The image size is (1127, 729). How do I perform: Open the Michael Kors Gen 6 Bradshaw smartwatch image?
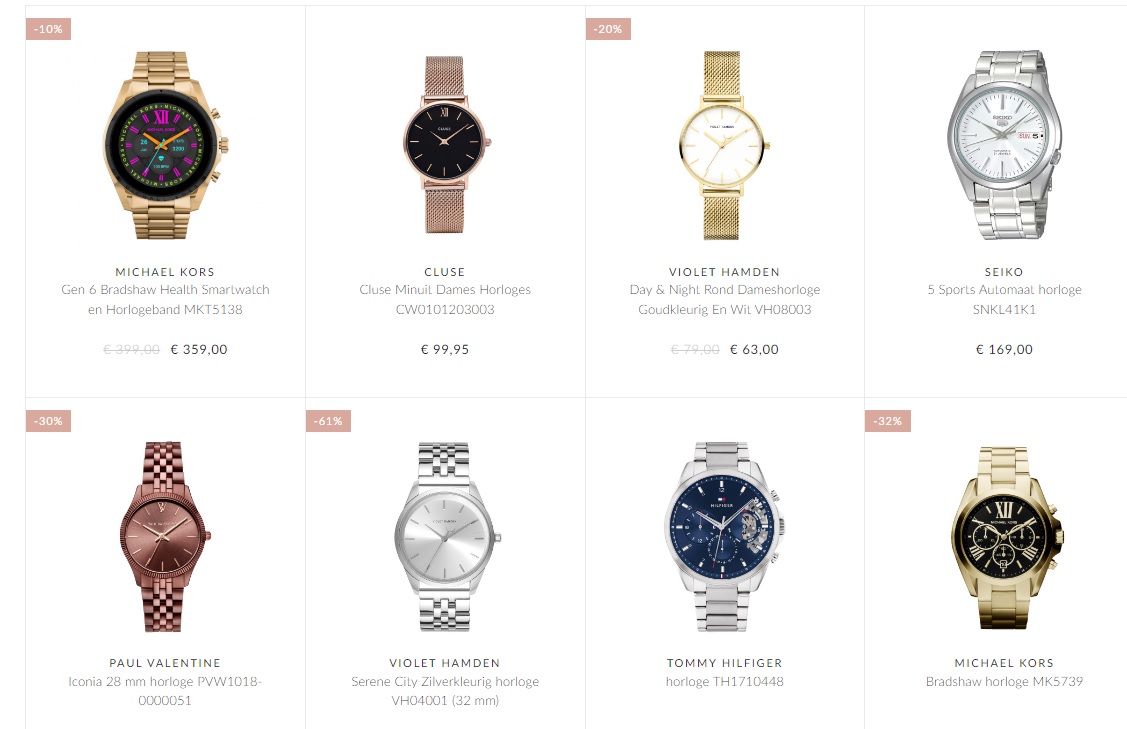click(x=165, y=145)
